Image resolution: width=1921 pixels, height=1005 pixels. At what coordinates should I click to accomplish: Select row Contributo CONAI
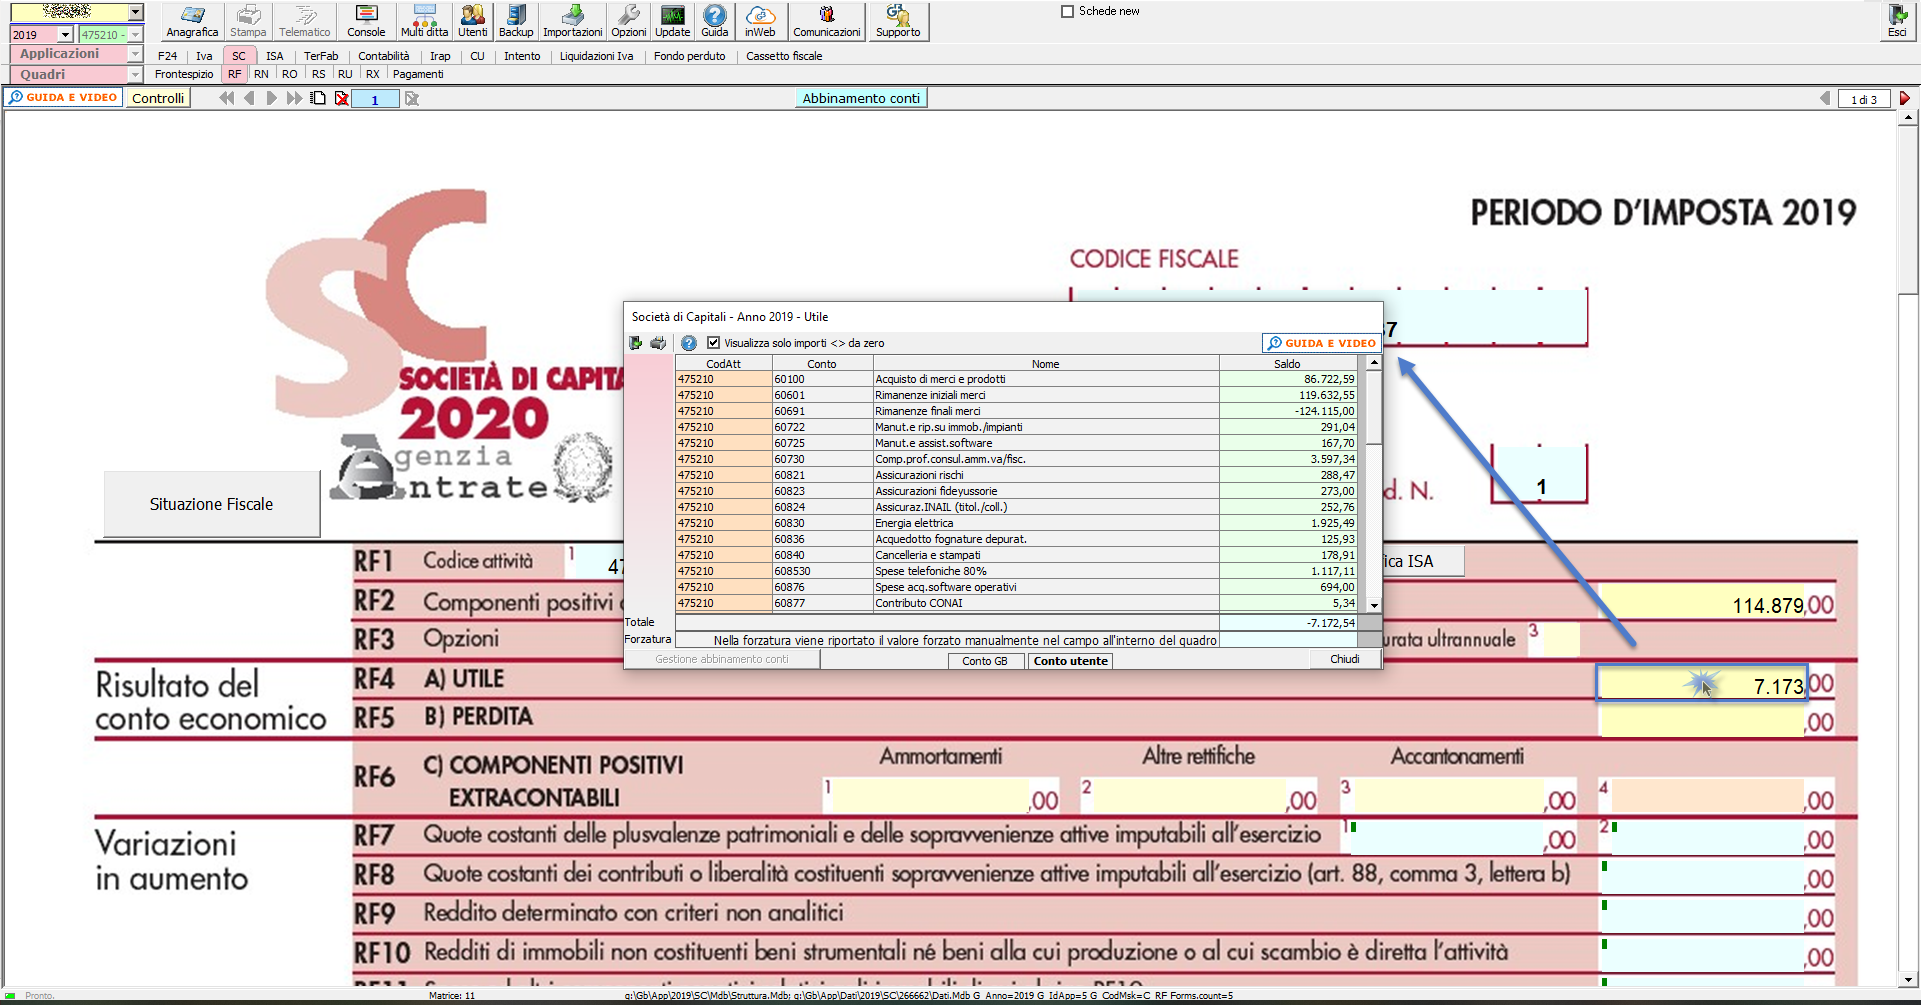tap(1016, 603)
